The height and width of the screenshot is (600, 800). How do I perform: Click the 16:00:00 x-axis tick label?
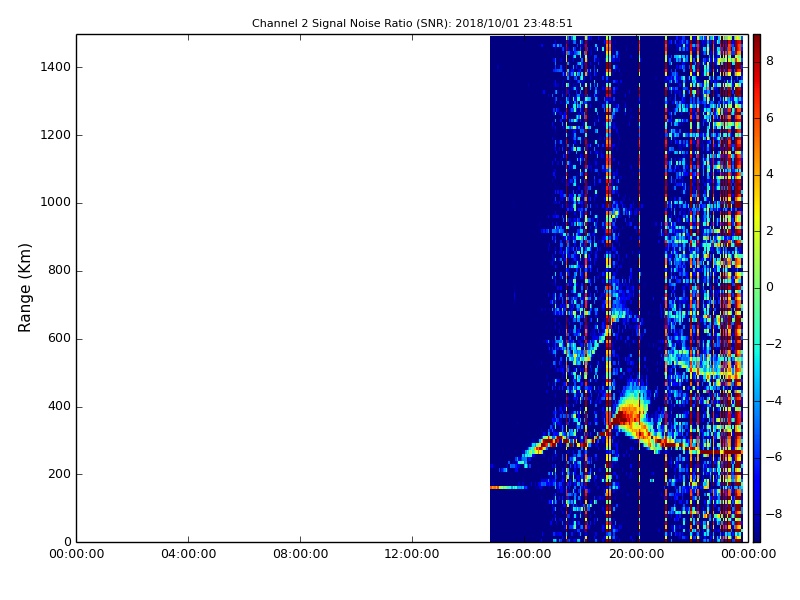pos(524,554)
